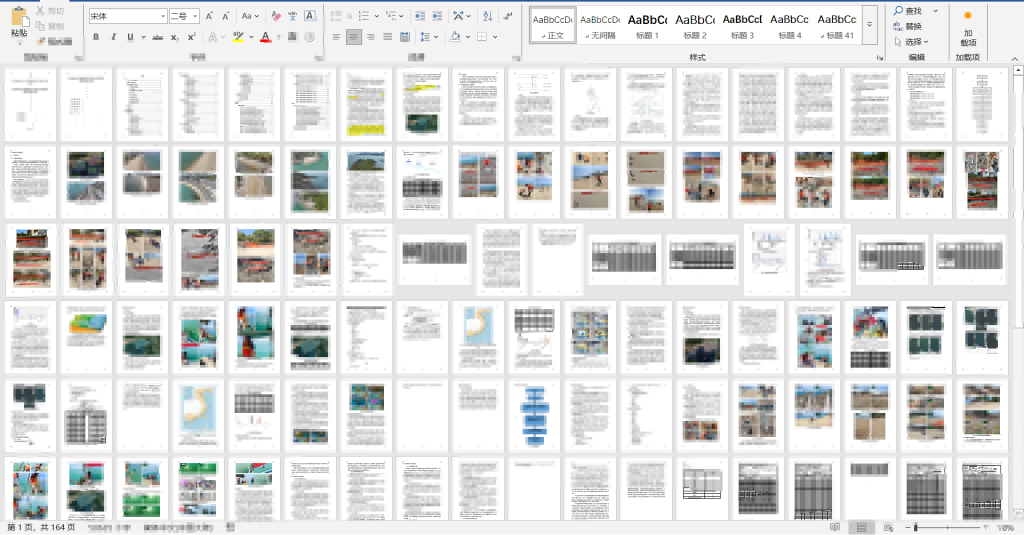Increase paragraph indent
Image resolution: width=1024 pixels, height=535 pixels.
click(437, 16)
